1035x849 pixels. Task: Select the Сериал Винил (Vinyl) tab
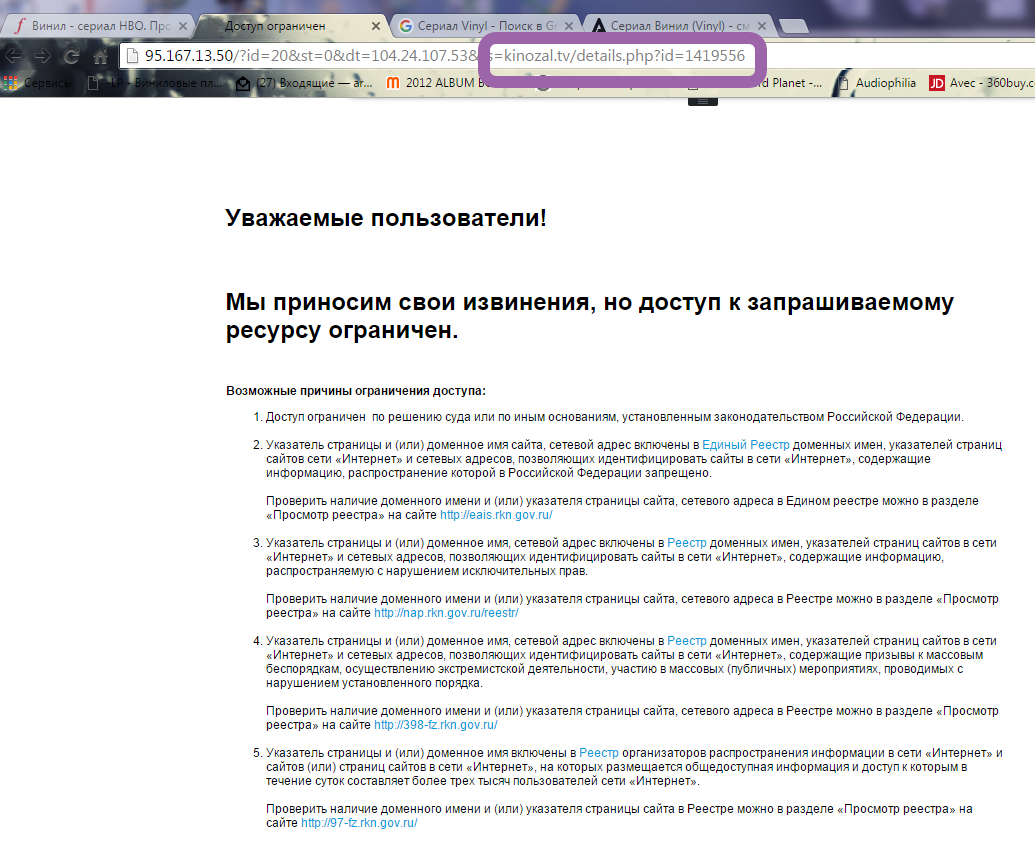[x=678, y=26]
